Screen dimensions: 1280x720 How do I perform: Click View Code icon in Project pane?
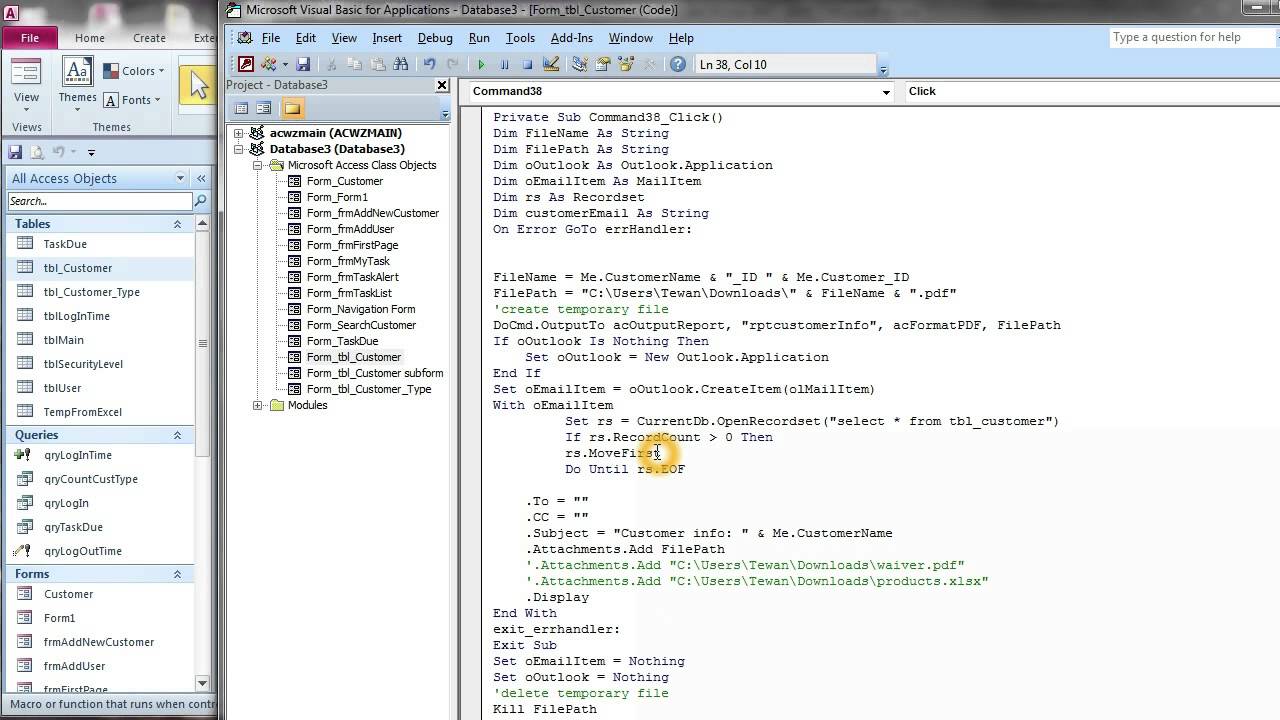tap(241, 108)
